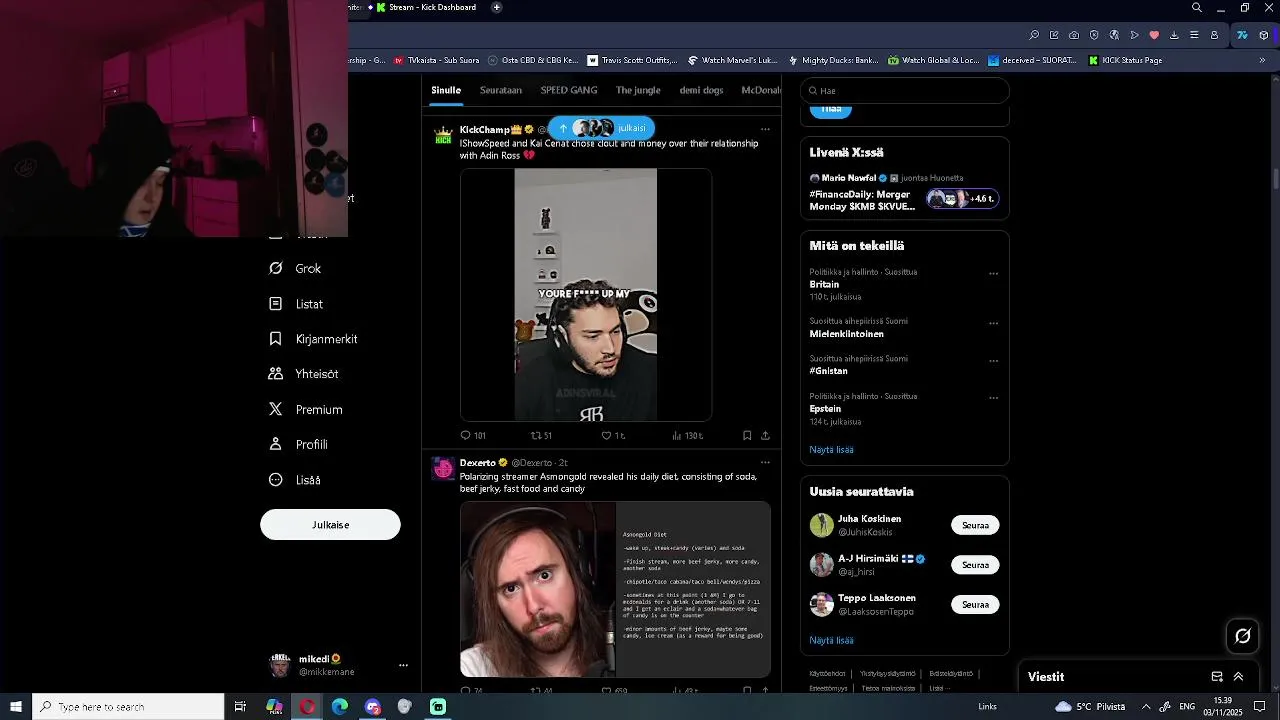Open Opera GX from the taskbar
Screen dimensions: 1280x720
[x=307, y=707]
